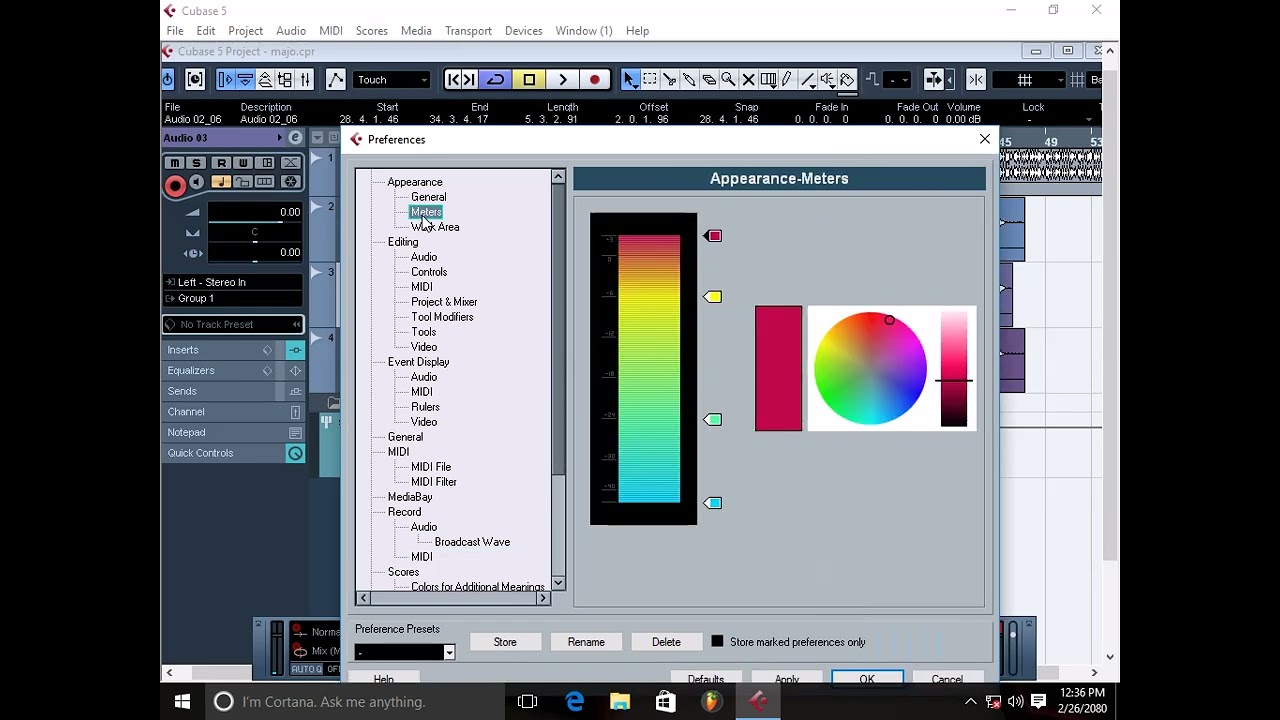The height and width of the screenshot is (720, 1280).
Task: Open the Transport menu
Action: coord(468,31)
